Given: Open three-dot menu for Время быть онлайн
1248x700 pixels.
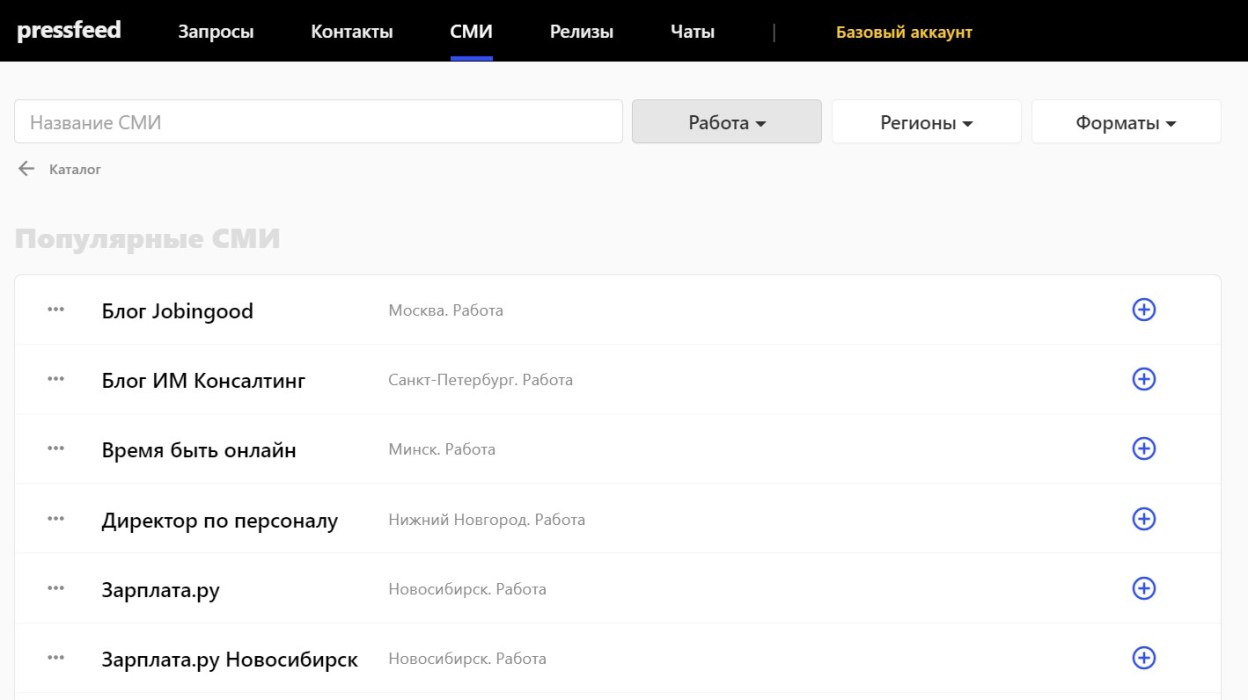Looking at the screenshot, I should pos(56,449).
